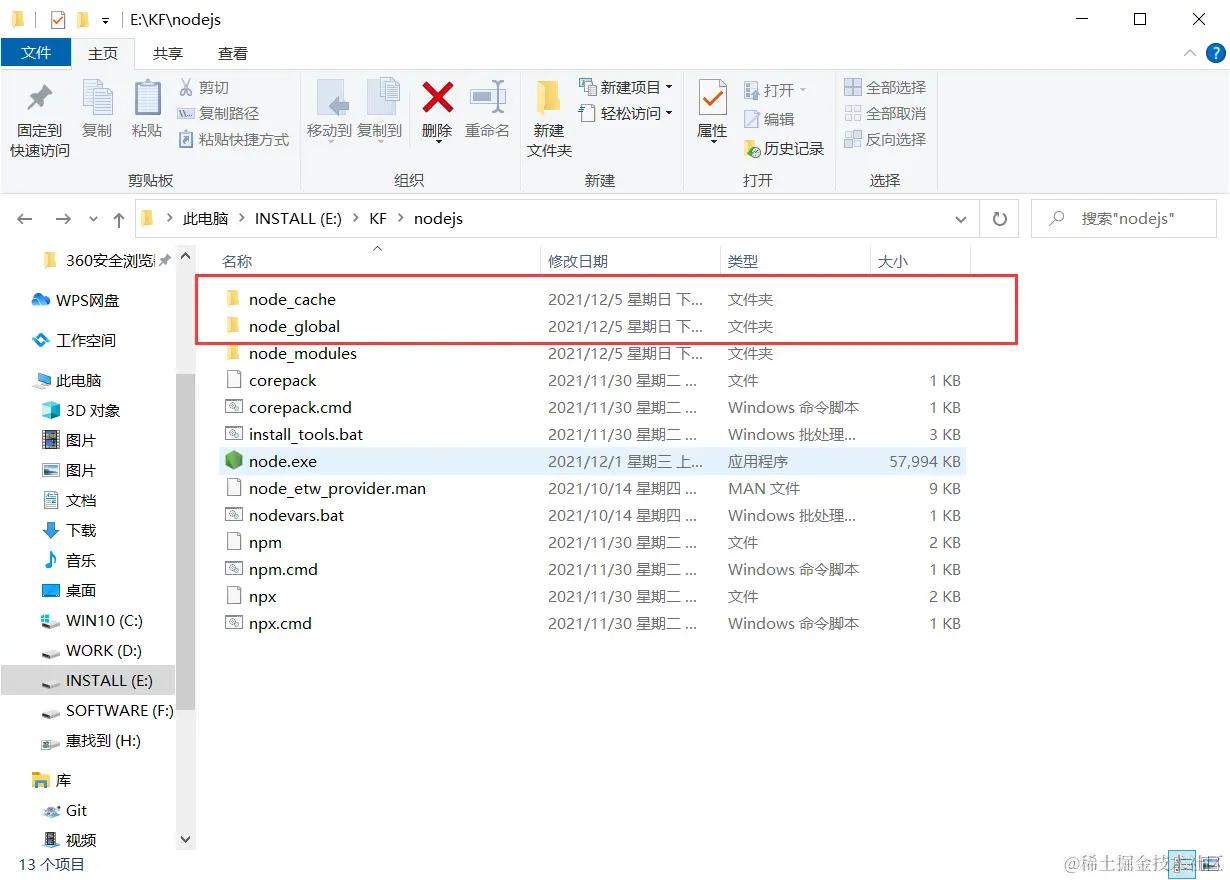Pin to Quick access (固定到快速访问)

(x=40, y=118)
